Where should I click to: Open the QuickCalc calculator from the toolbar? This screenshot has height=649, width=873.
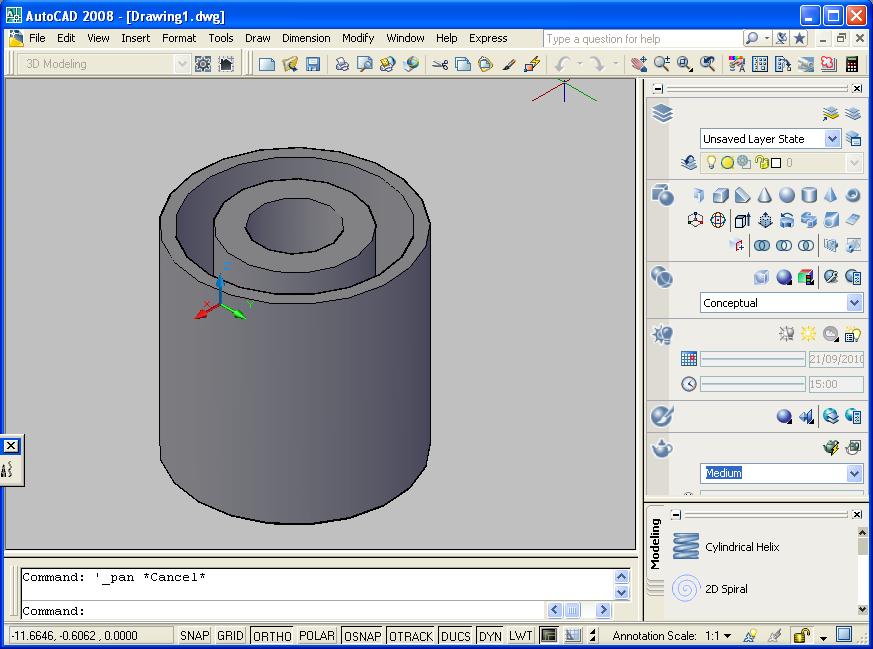click(851, 63)
